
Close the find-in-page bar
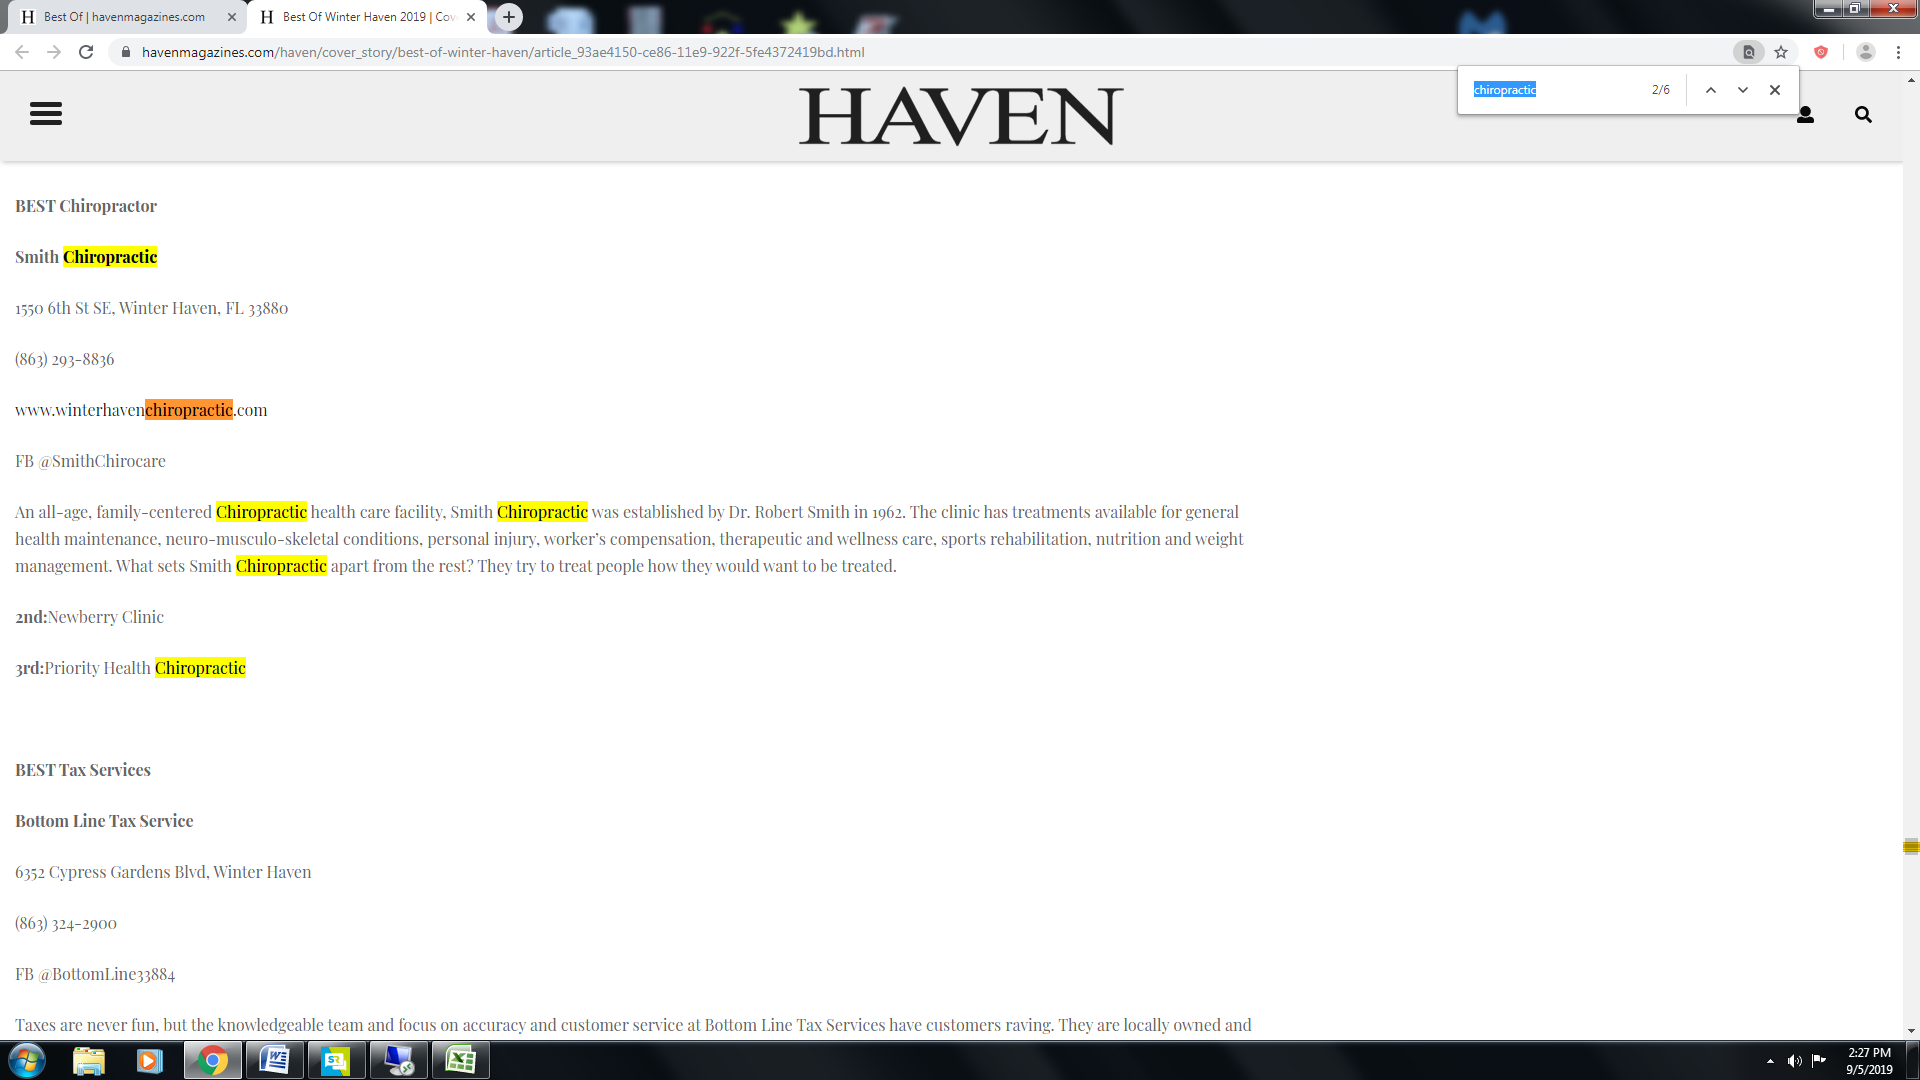pos(1775,90)
